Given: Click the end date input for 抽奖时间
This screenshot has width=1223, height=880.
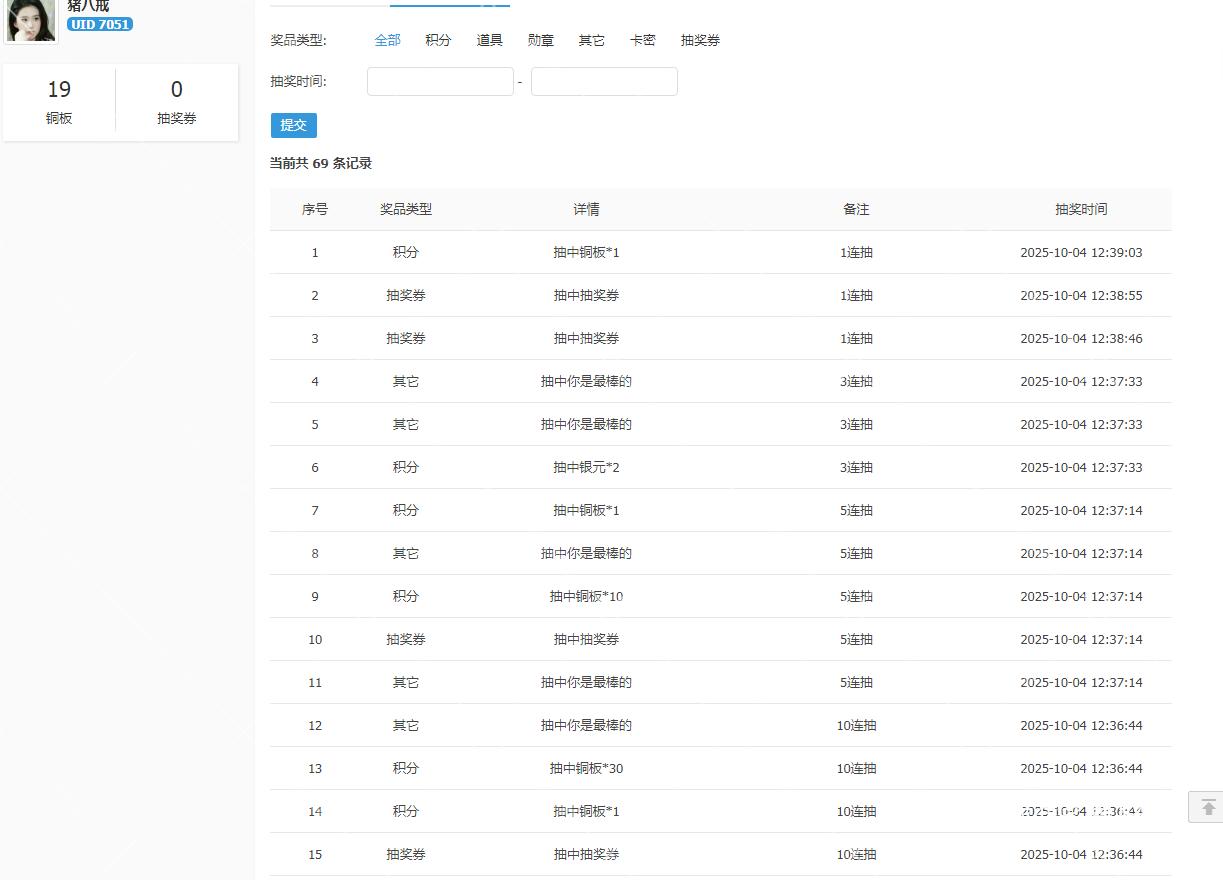Looking at the screenshot, I should pyautogui.click(x=604, y=82).
